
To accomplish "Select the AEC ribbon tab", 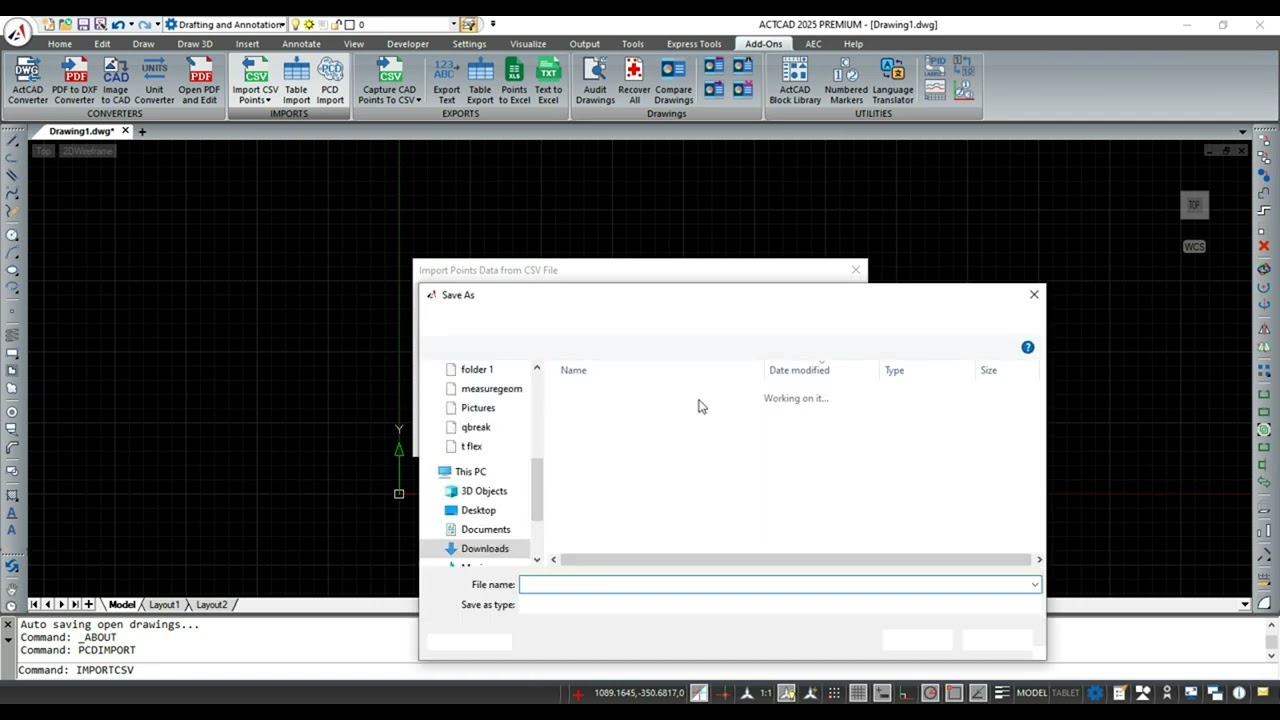I will pos(813,44).
